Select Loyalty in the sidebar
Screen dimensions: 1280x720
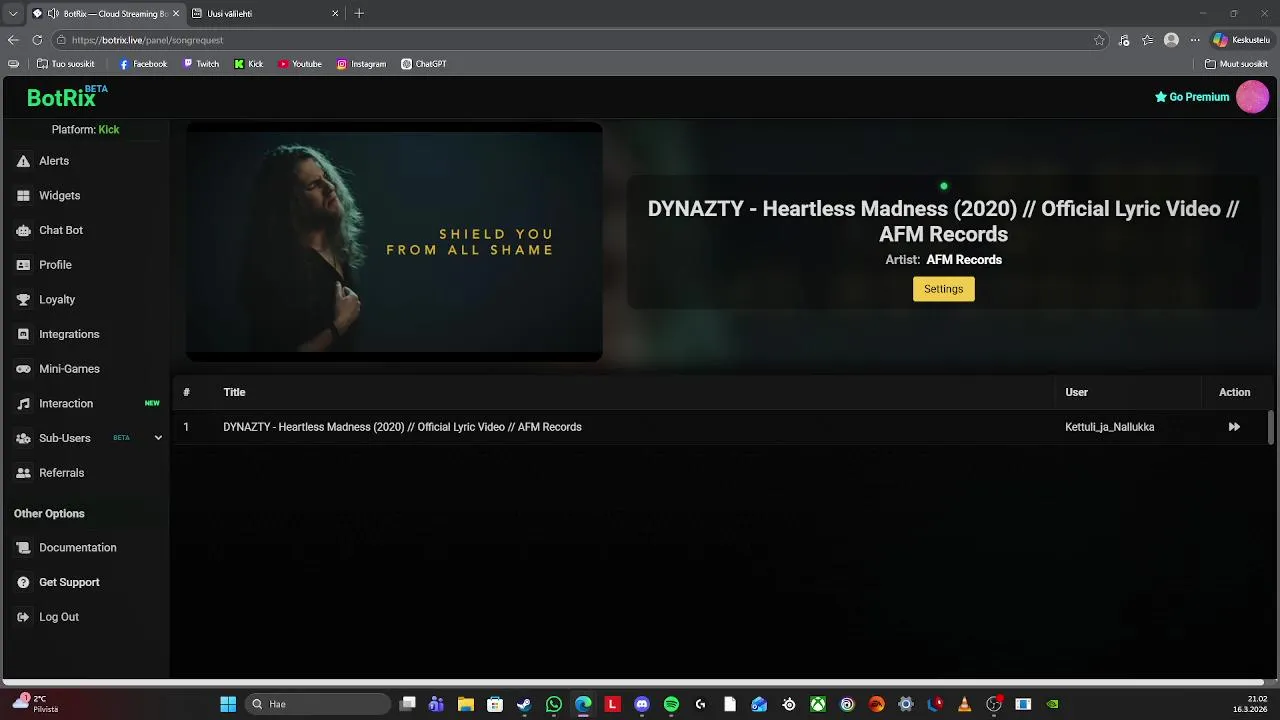[x=57, y=300]
